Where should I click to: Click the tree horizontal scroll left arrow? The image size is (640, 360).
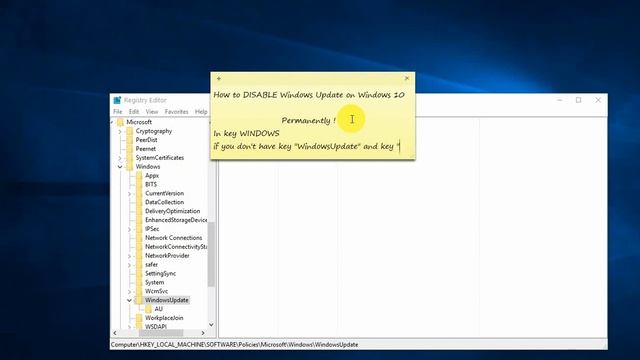coord(115,333)
